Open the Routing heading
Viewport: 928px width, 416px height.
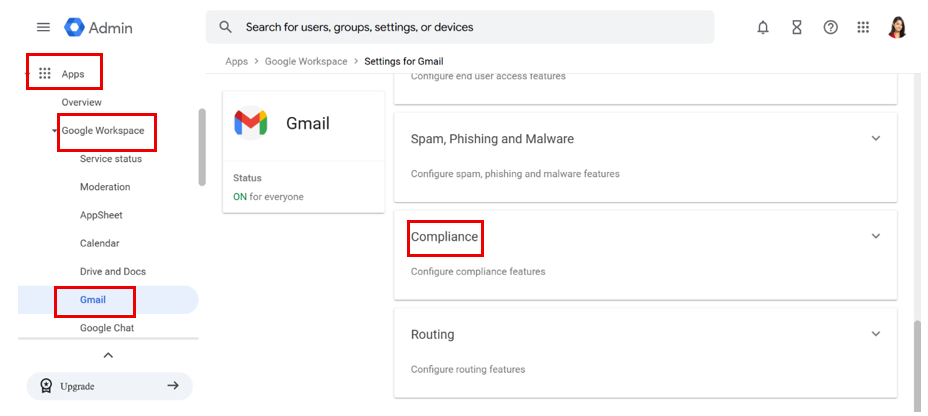433,334
